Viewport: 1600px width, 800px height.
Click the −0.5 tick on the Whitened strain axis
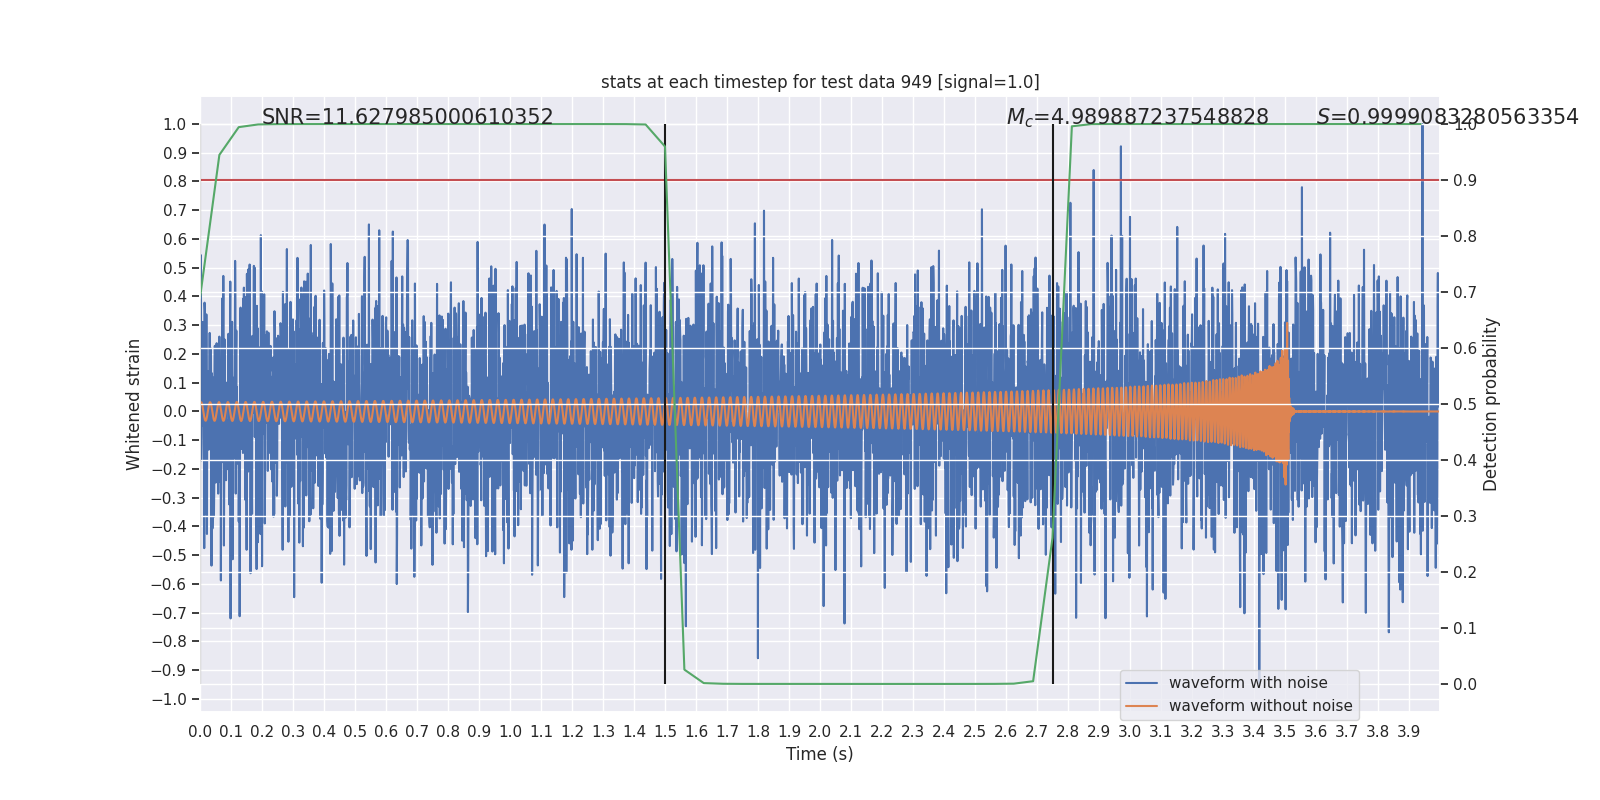169,556
